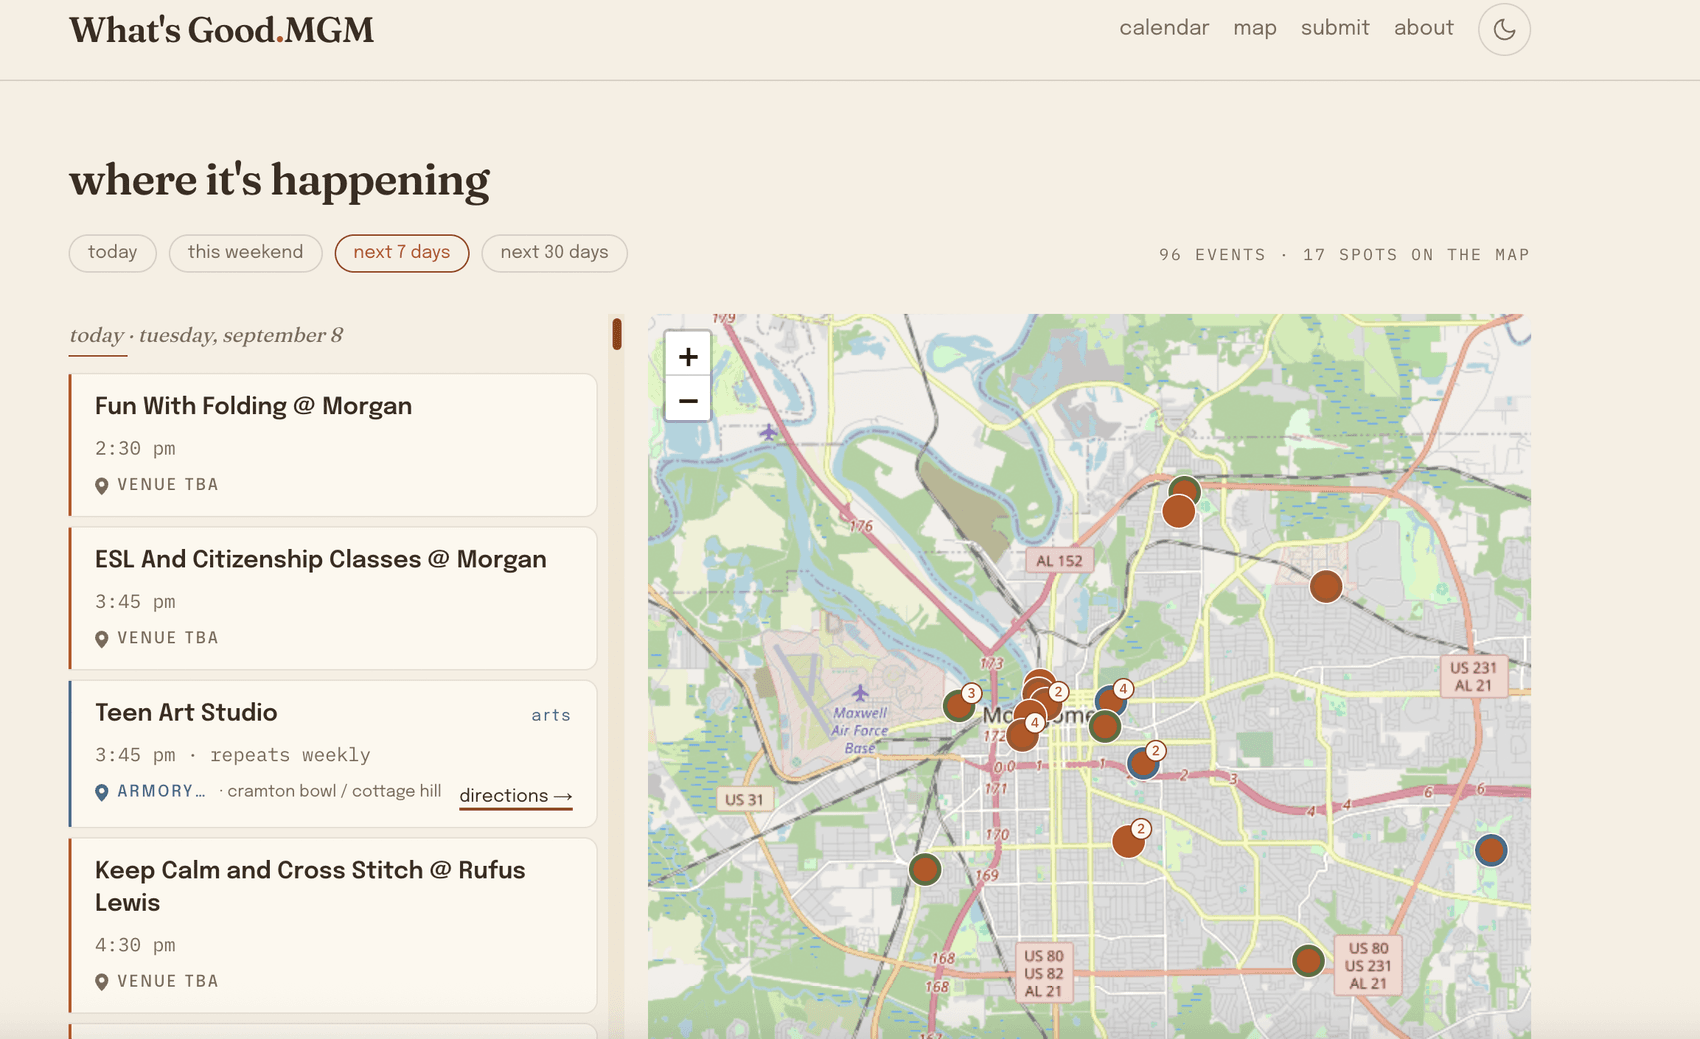1700x1039 pixels.
Task: Open the Teen Art Studio event title
Action: (186, 712)
